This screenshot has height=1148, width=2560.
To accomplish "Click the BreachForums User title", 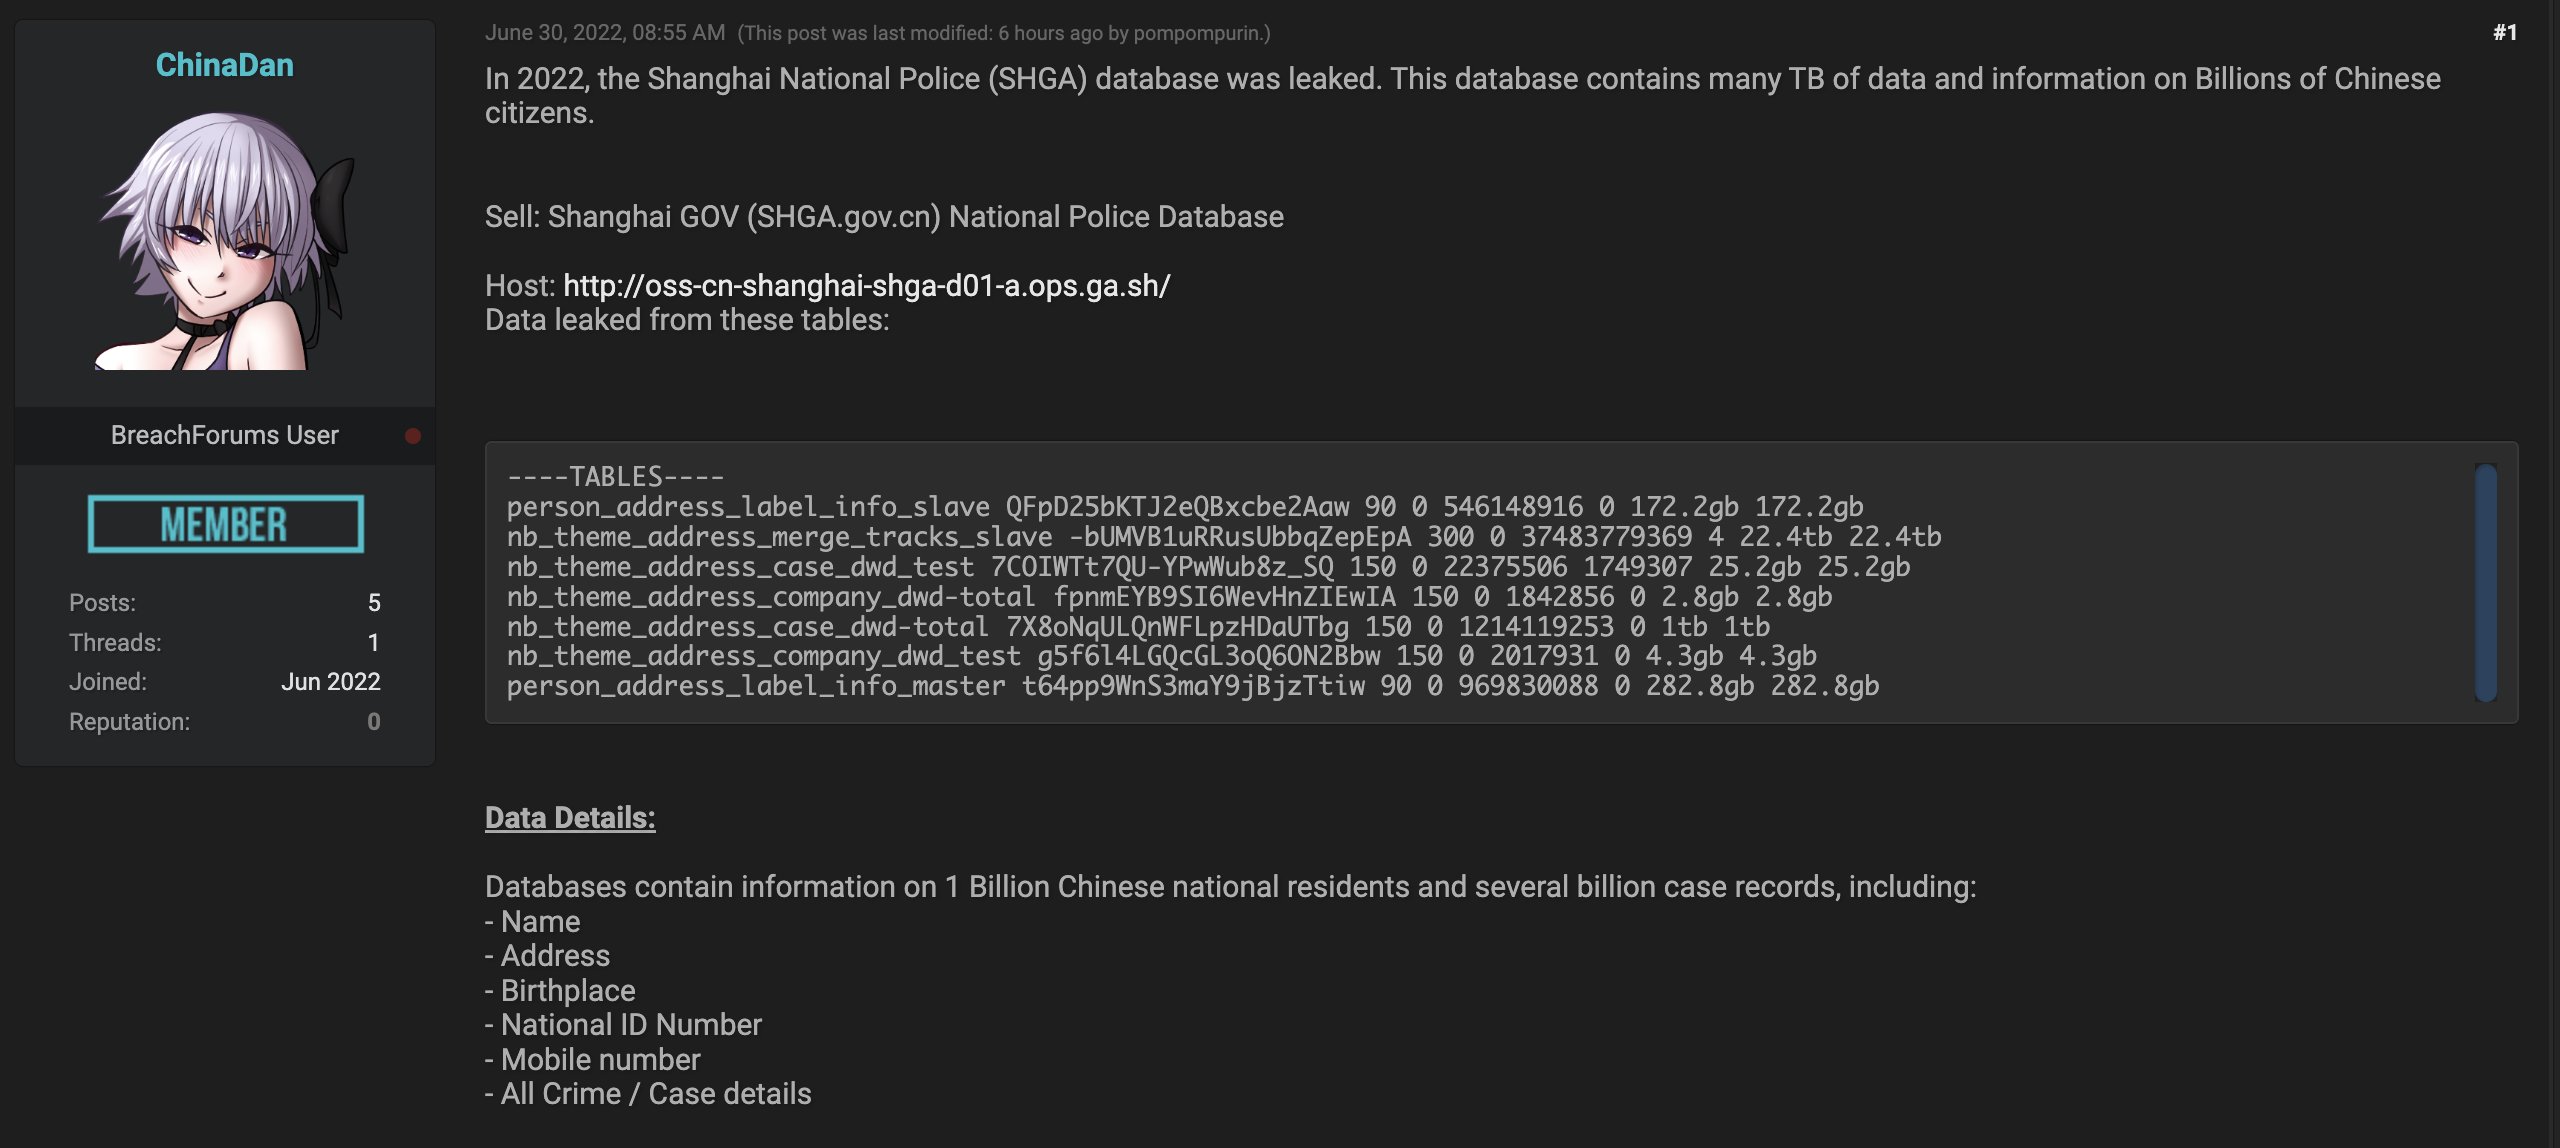I will point(225,436).
